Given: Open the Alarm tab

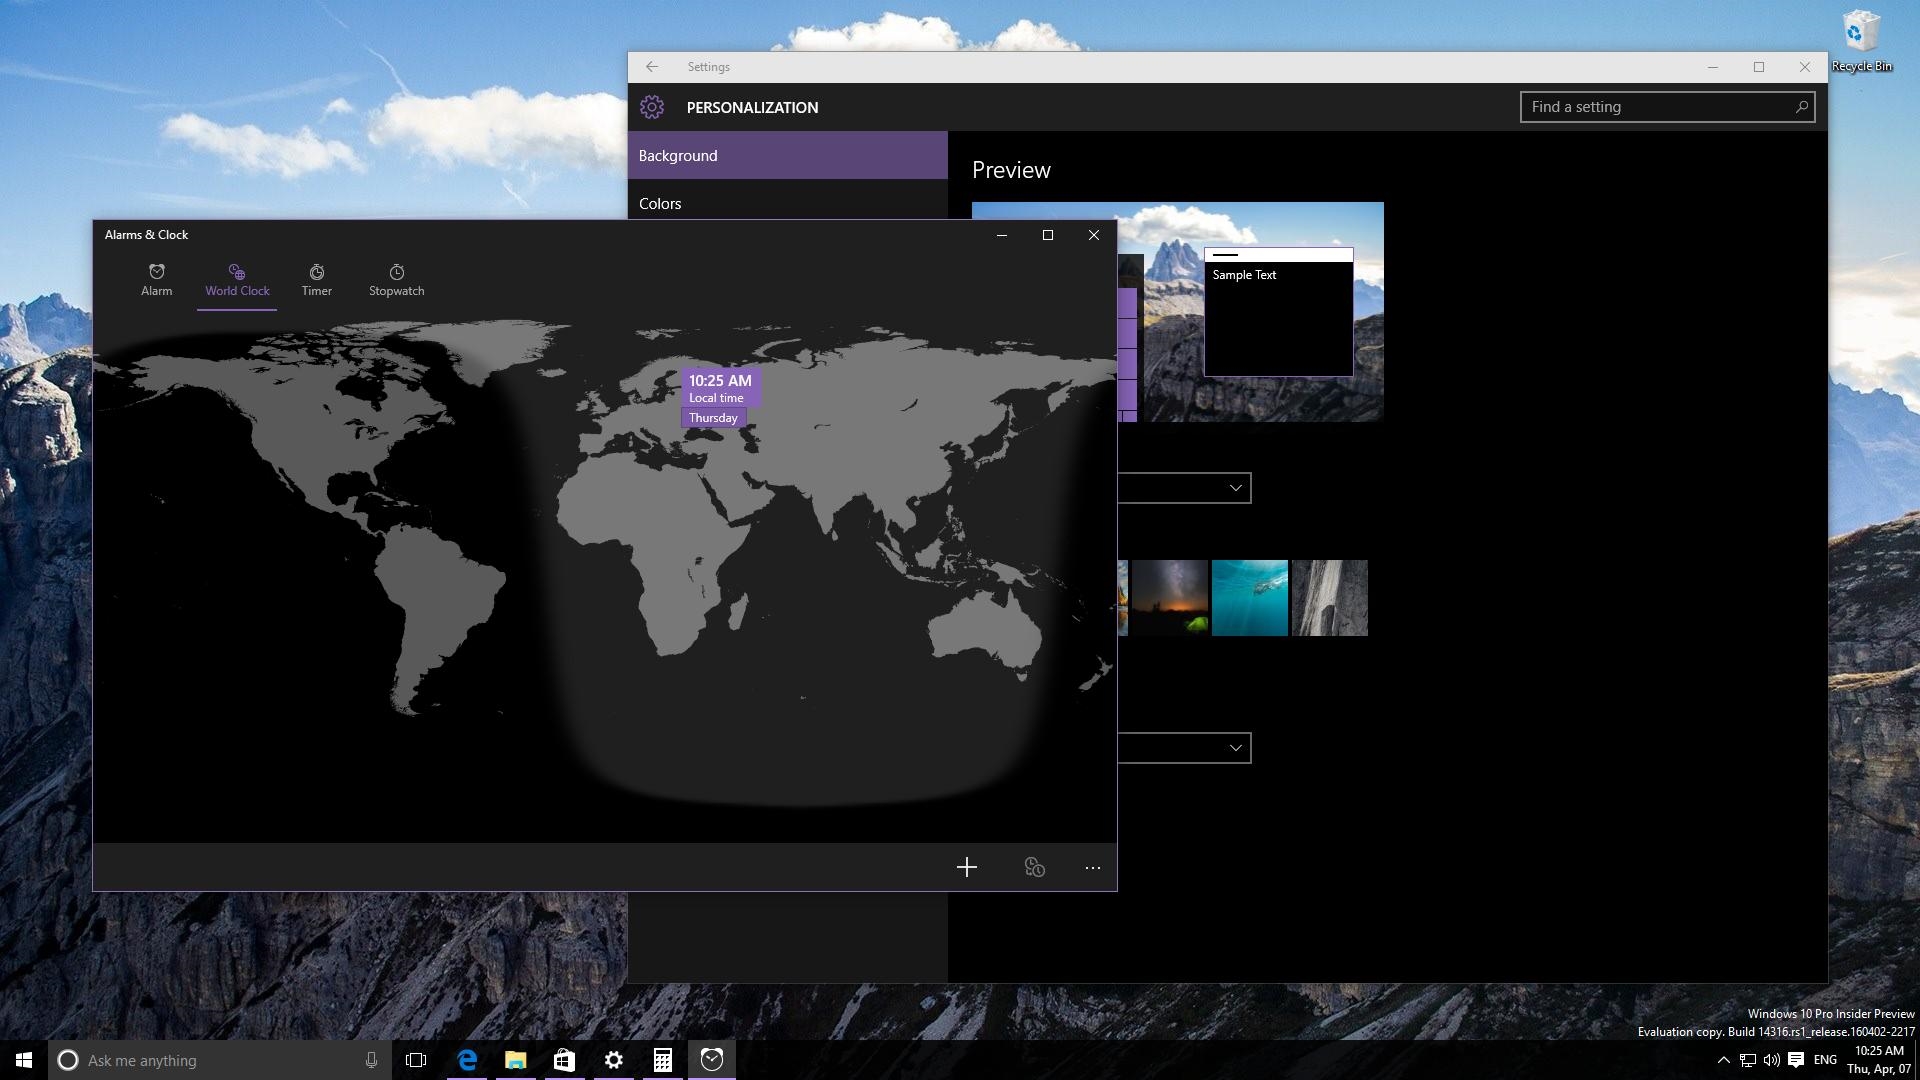Looking at the screenshot, I should (x=156, y=280).
